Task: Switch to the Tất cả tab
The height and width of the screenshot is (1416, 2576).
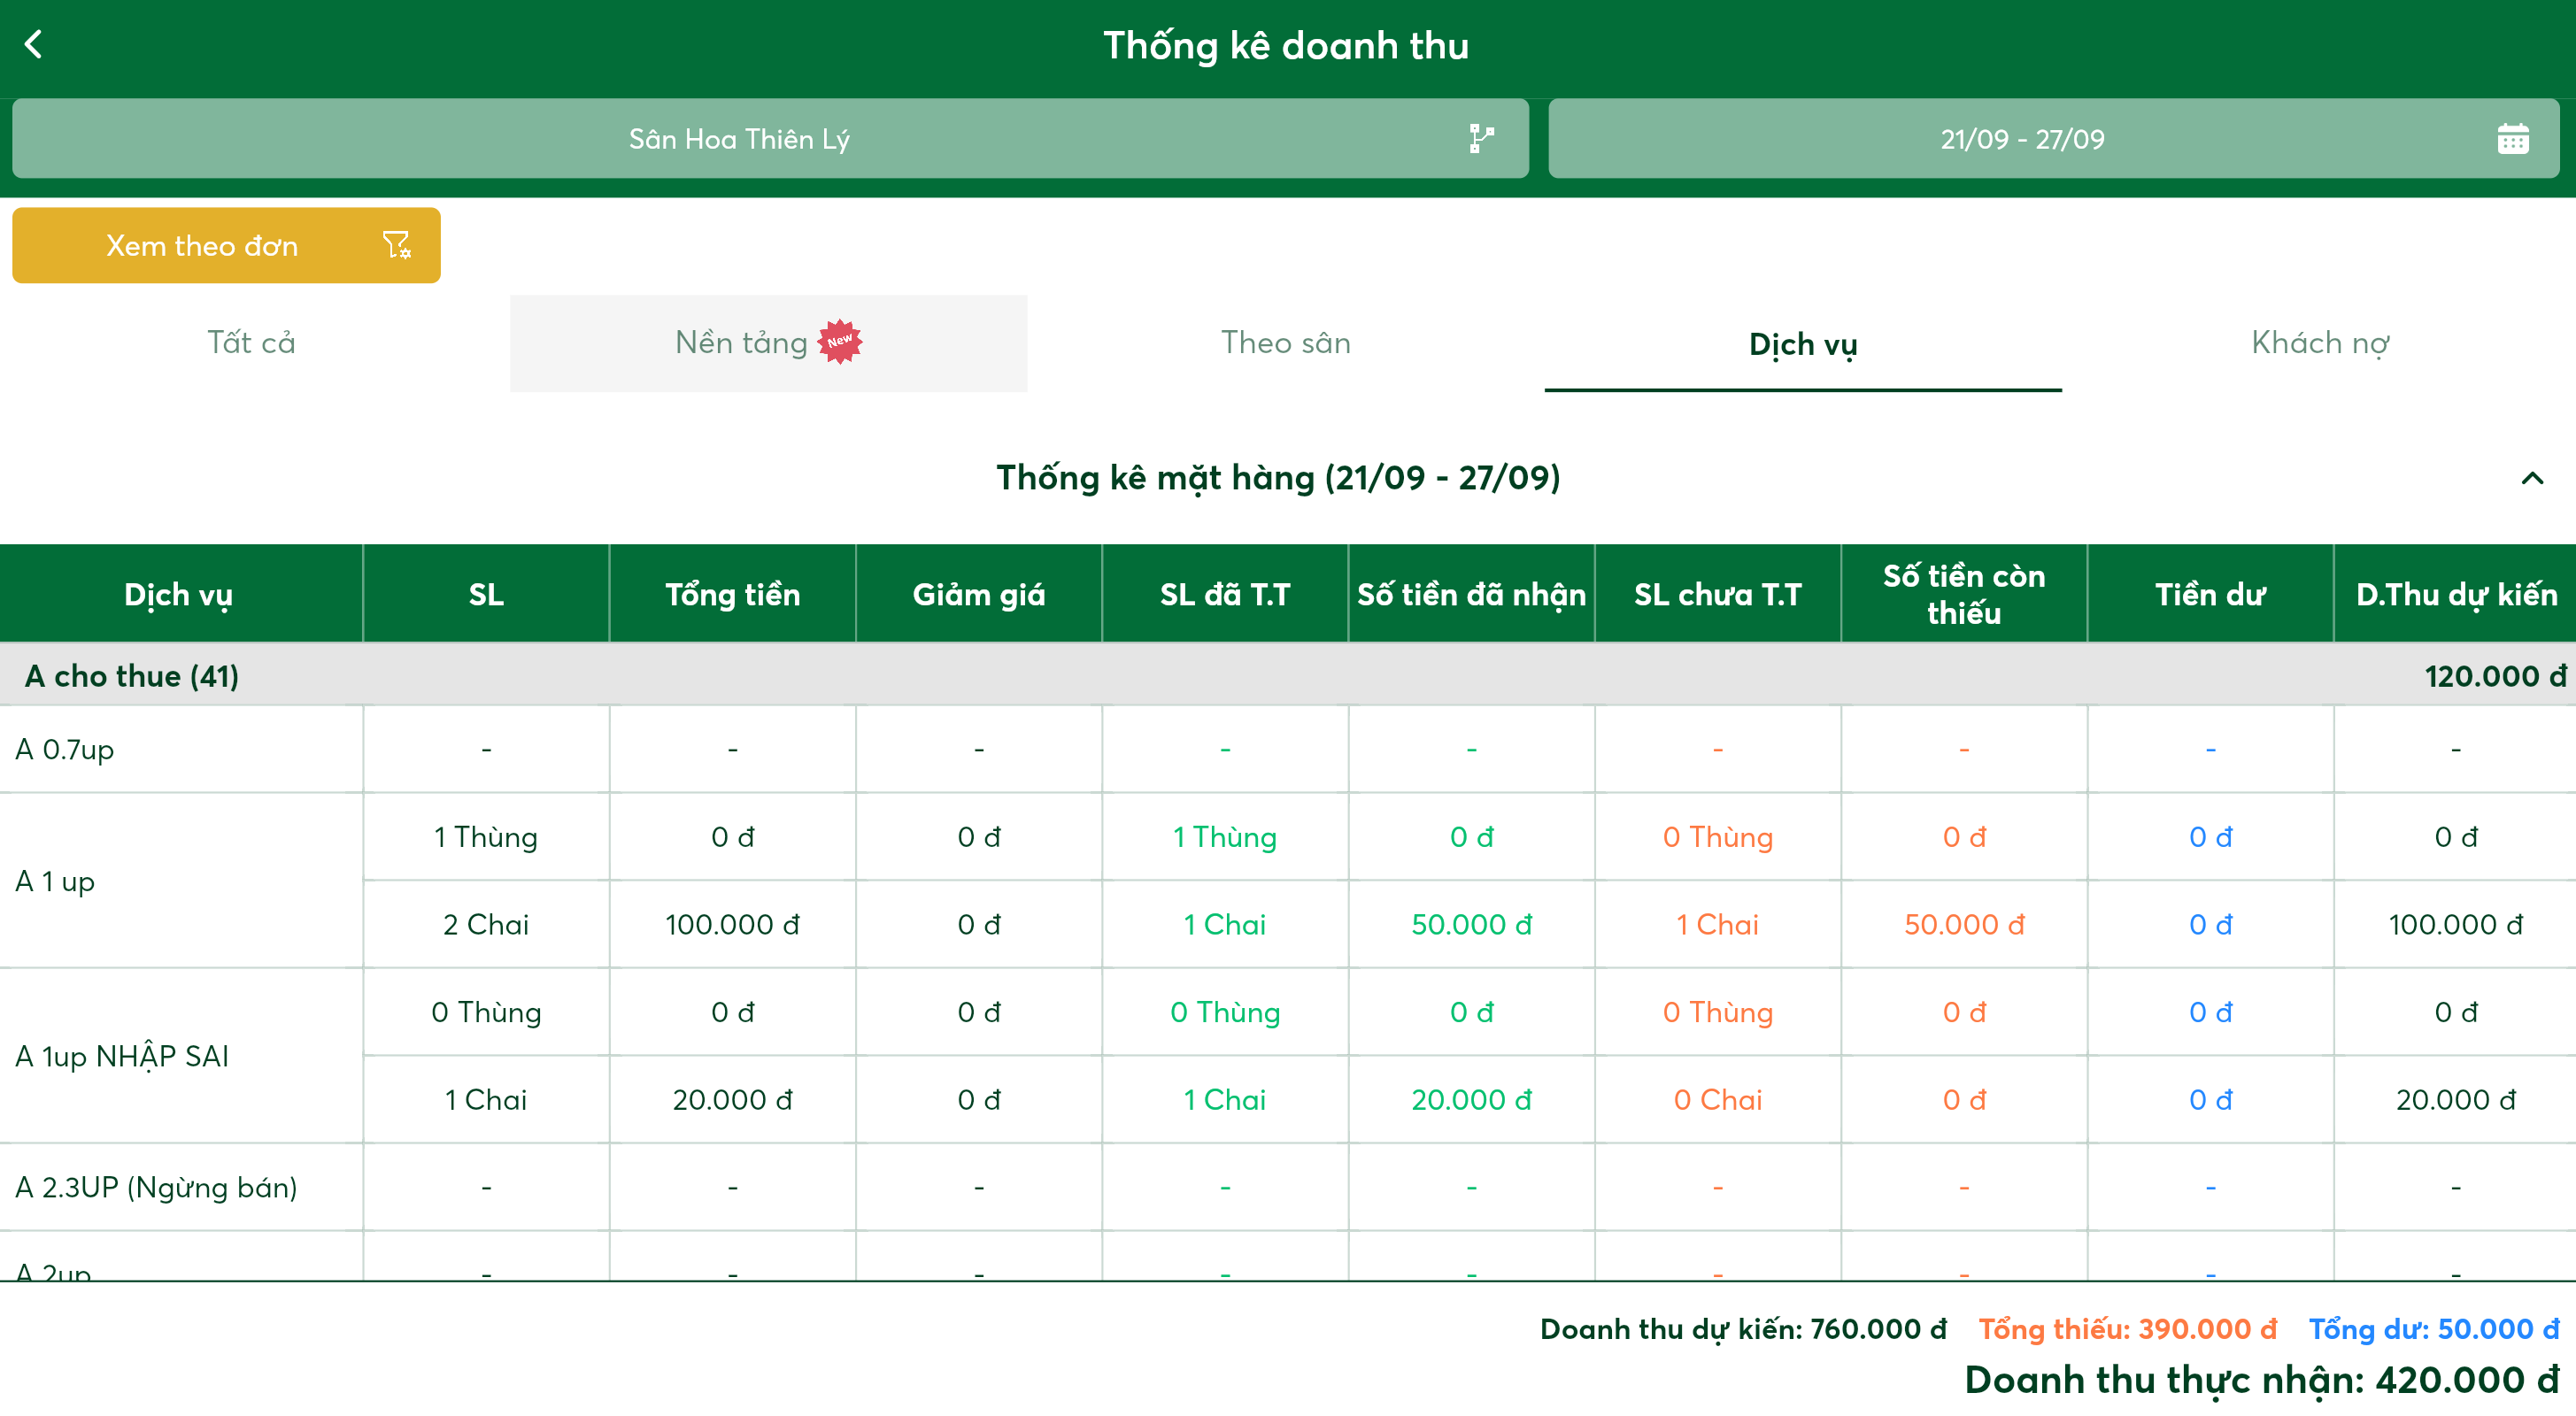Action: point(251,343)
